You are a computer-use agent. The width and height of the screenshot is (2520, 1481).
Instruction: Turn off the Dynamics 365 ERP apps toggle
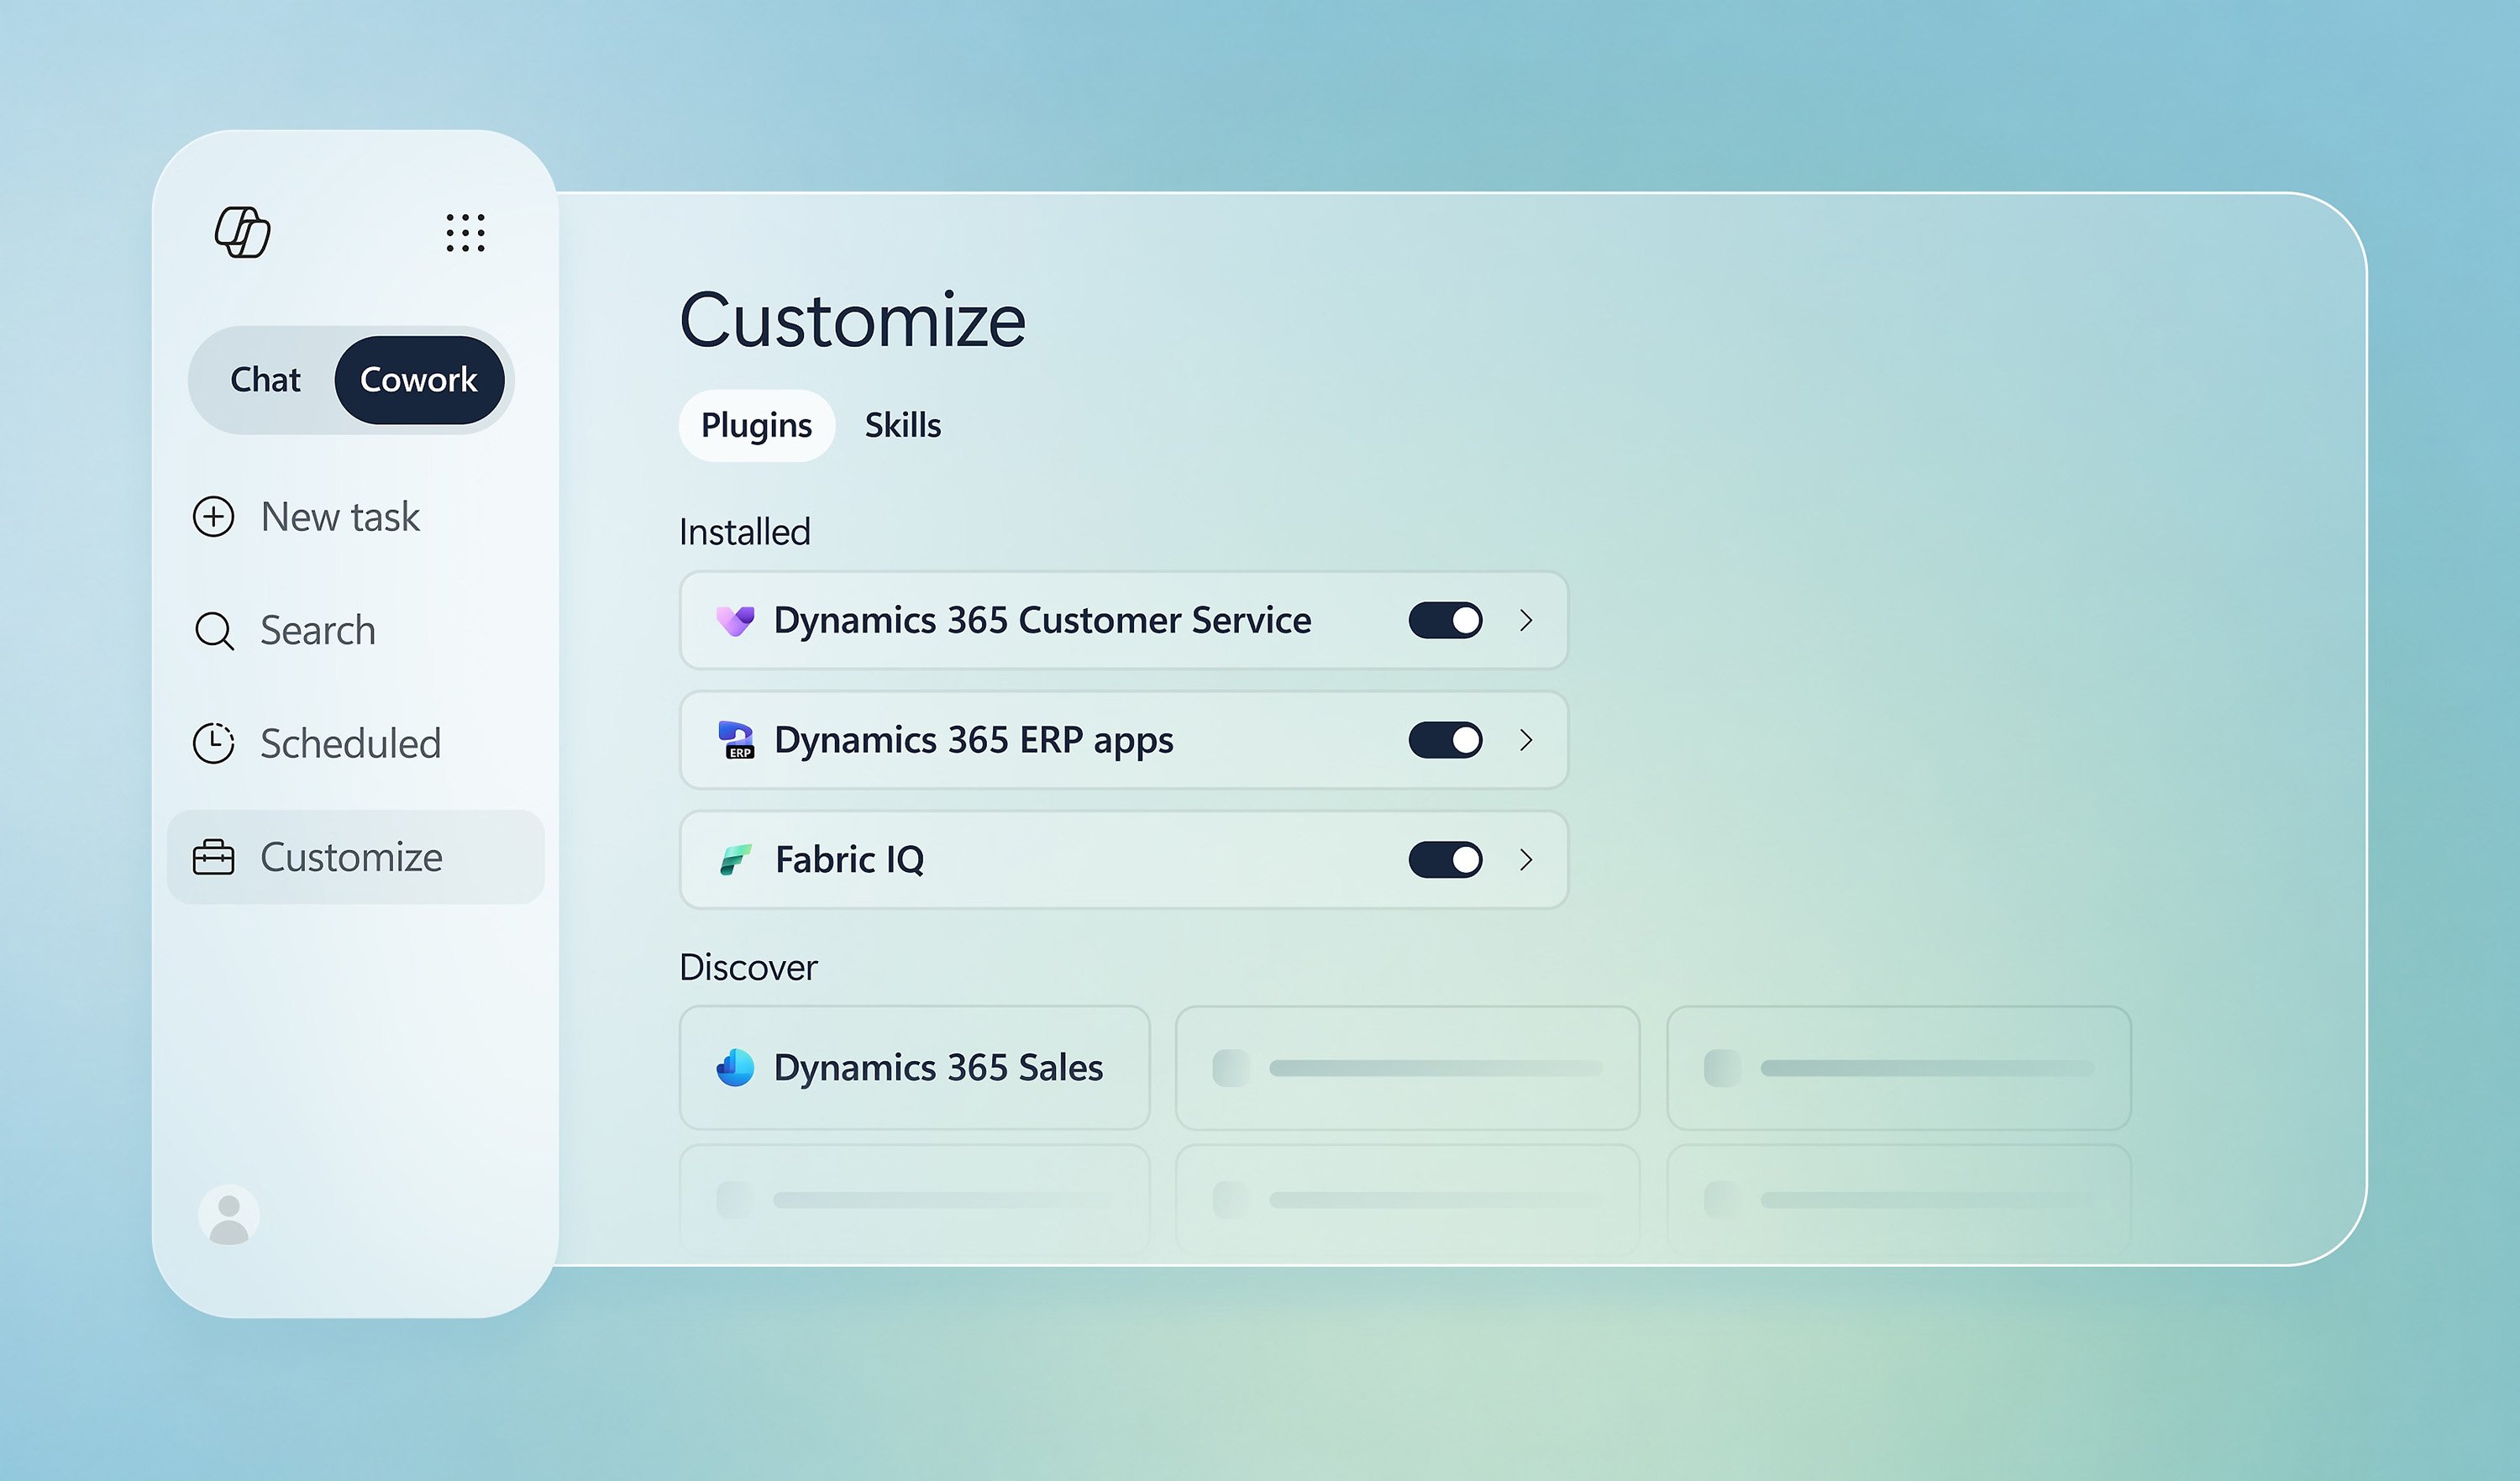1445,740
